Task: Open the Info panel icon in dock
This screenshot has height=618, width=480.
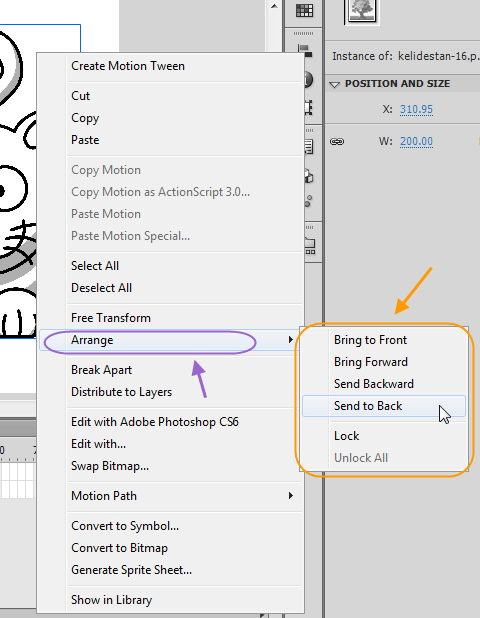Action: pos(309,80)
